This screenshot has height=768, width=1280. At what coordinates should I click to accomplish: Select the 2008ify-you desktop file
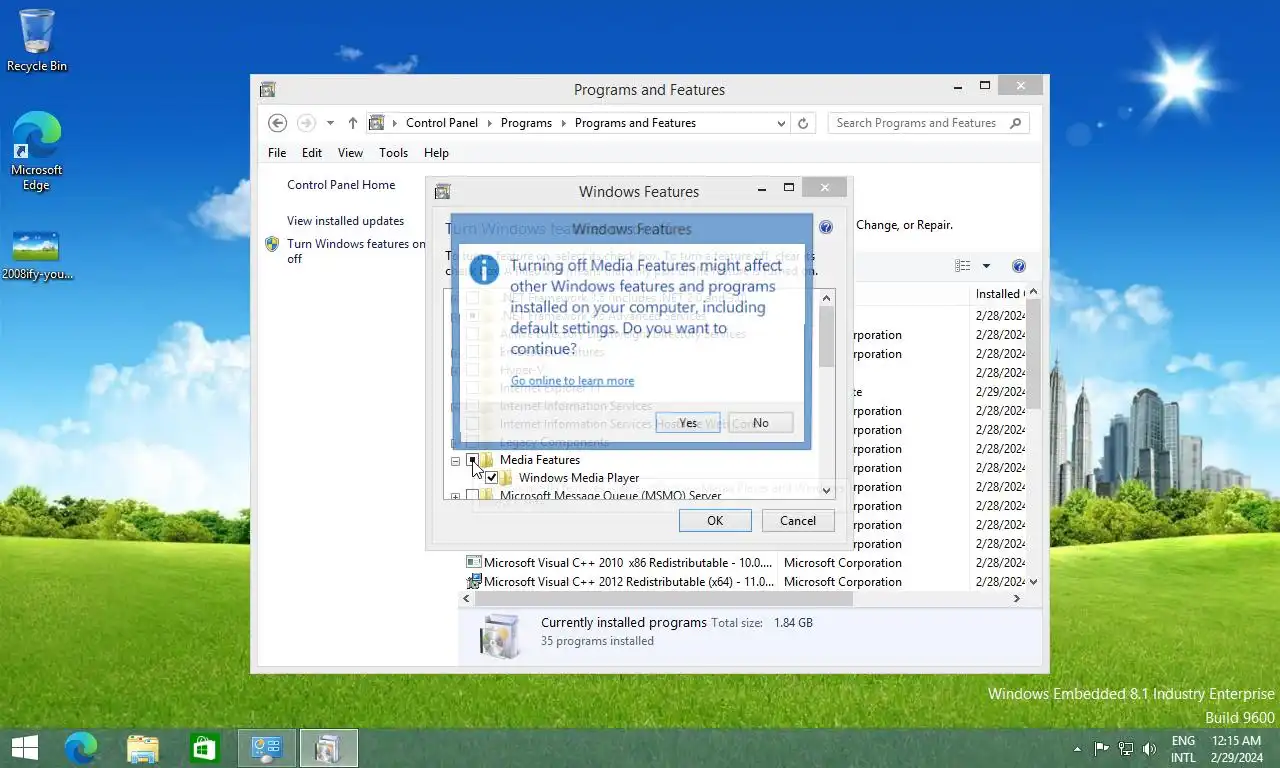(x=37, y=256)
